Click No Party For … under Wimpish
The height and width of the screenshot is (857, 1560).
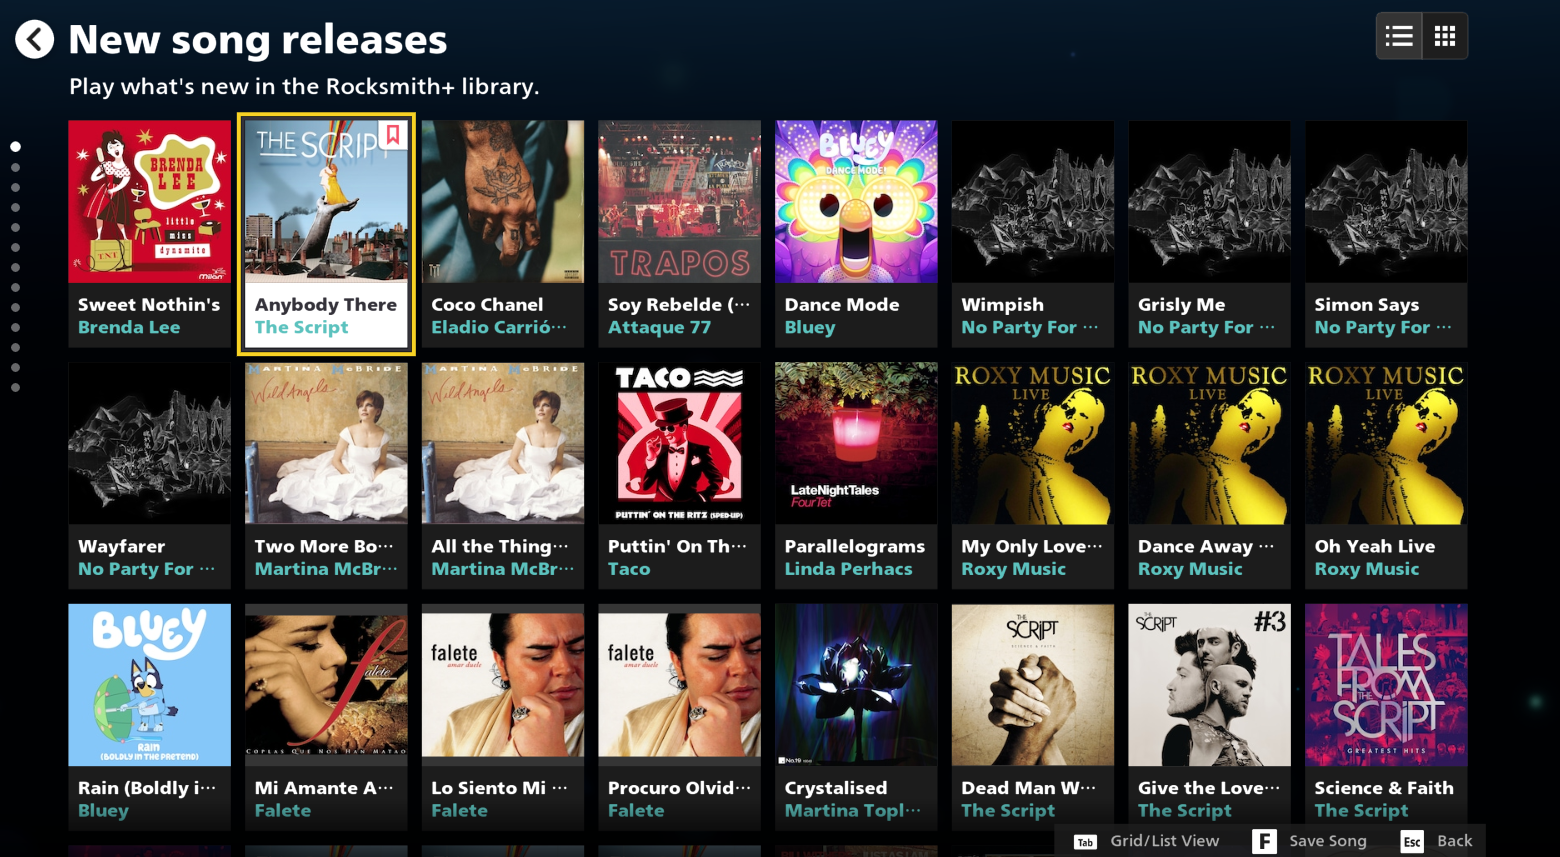point(1029,327)
